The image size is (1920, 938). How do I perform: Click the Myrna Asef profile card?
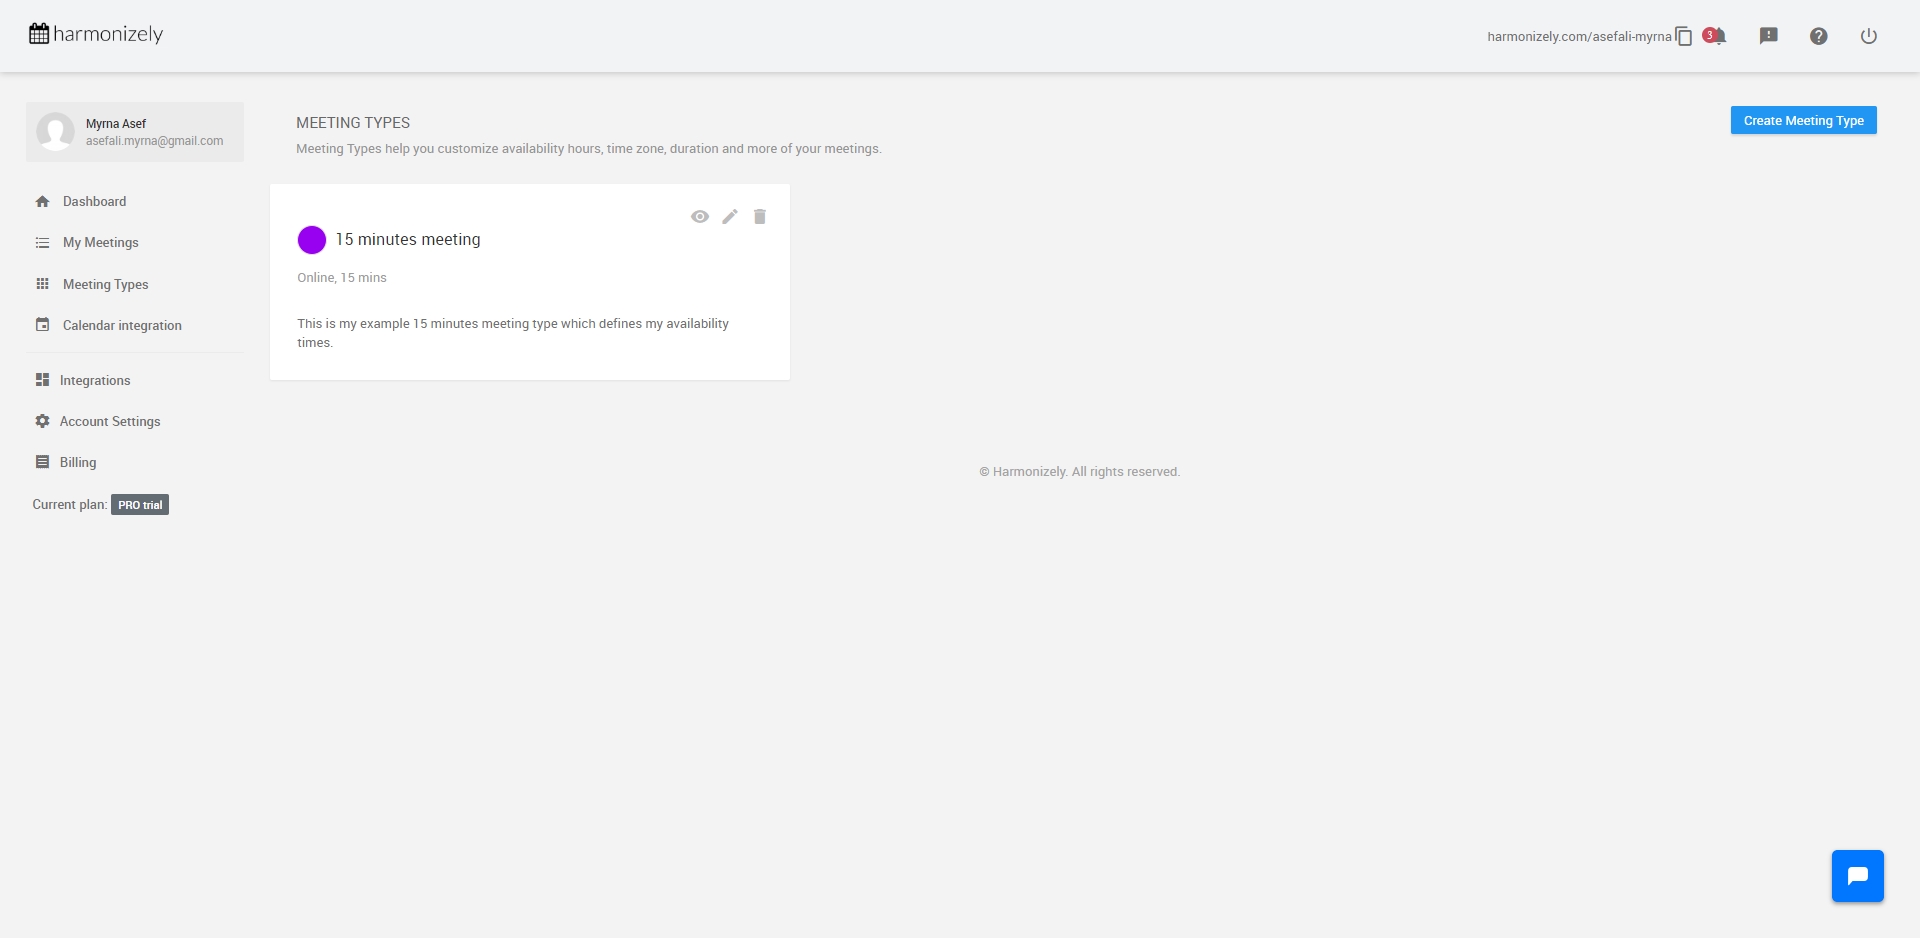click(135, 132)
